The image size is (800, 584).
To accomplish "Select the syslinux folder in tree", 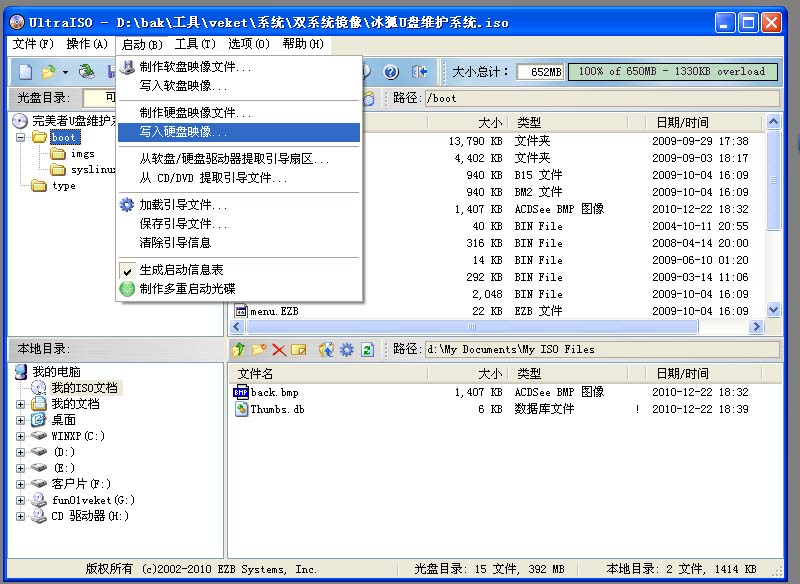I will [92, 170].
